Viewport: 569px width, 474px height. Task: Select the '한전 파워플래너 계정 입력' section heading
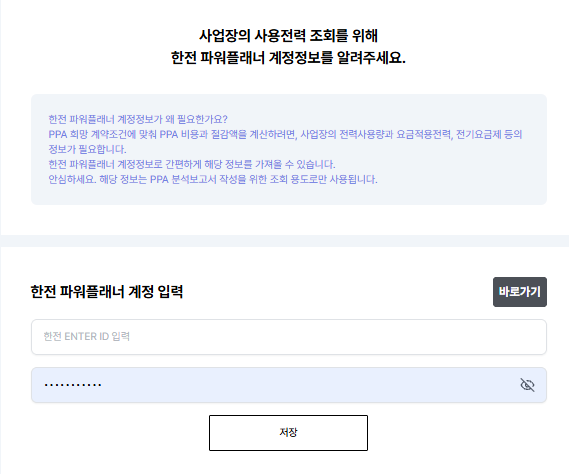click(x=107, y=292)
